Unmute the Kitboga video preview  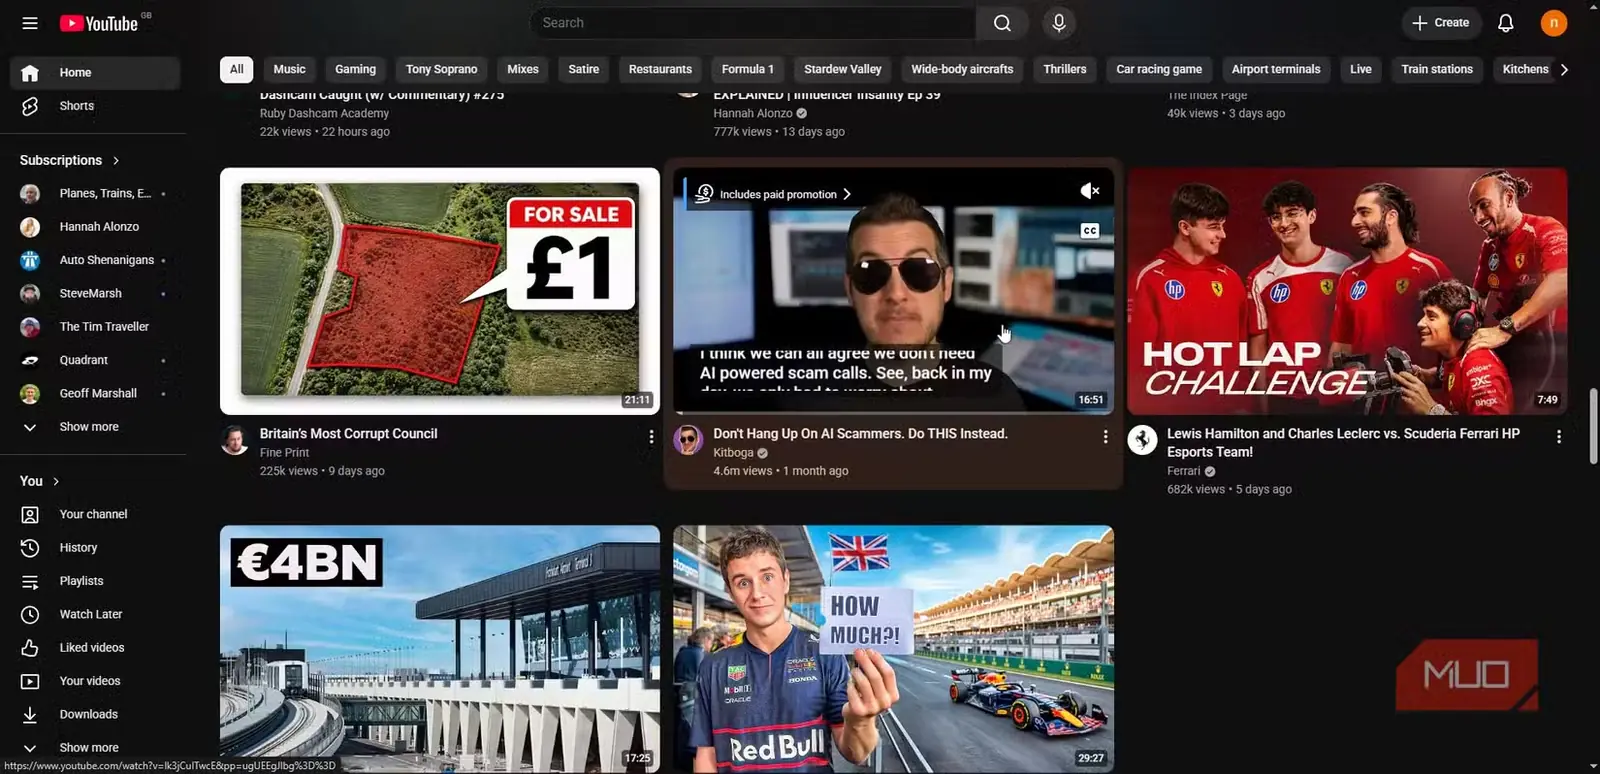tap(1089, 191)
